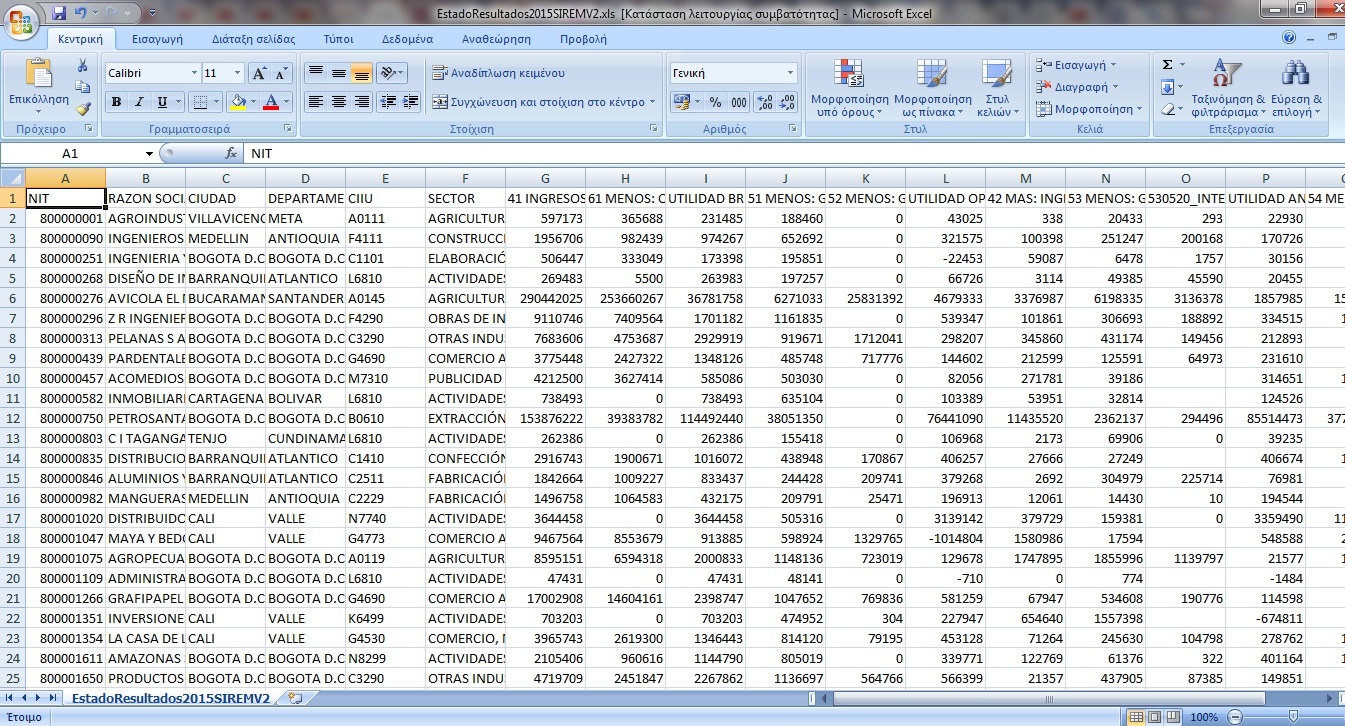This screenshot has width=1345, height=726.
Task: Open the Calibri font name dropdown
Action: pos(194,74)
